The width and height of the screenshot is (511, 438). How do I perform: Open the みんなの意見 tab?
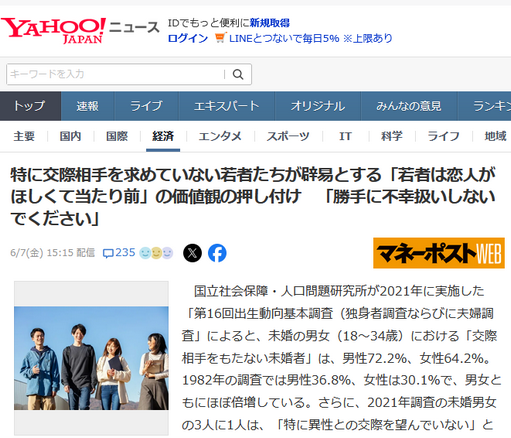[x=409, y=106]
